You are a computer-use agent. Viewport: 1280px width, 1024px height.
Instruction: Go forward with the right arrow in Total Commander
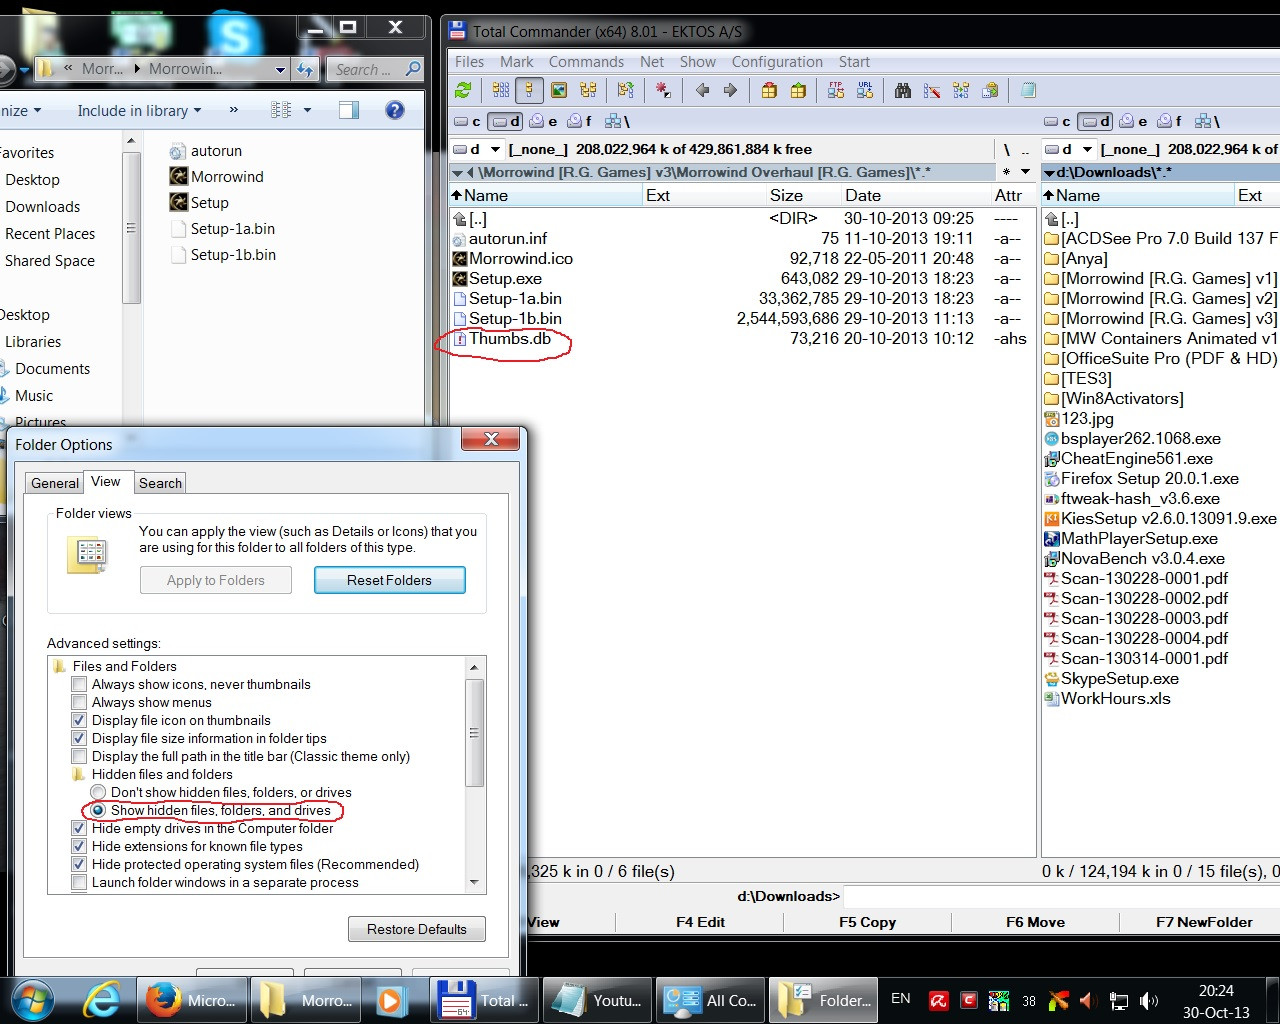[x=730, y=91]
